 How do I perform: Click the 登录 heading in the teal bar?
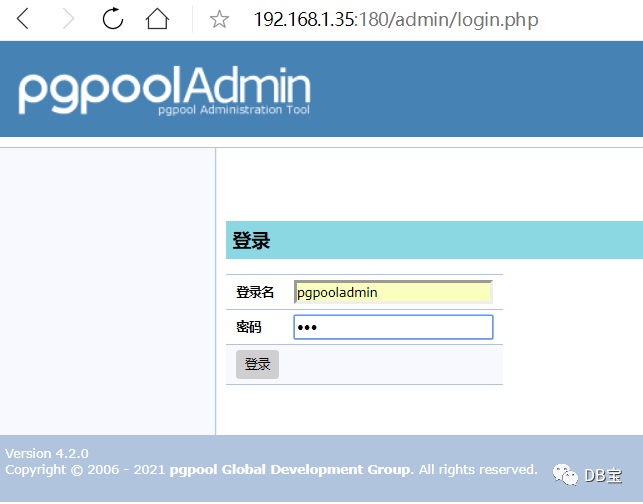pos(251,240)
